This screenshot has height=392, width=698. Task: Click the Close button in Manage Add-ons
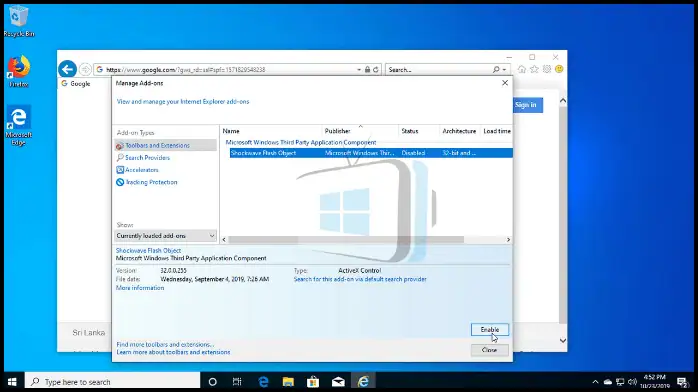click(490, 350)
